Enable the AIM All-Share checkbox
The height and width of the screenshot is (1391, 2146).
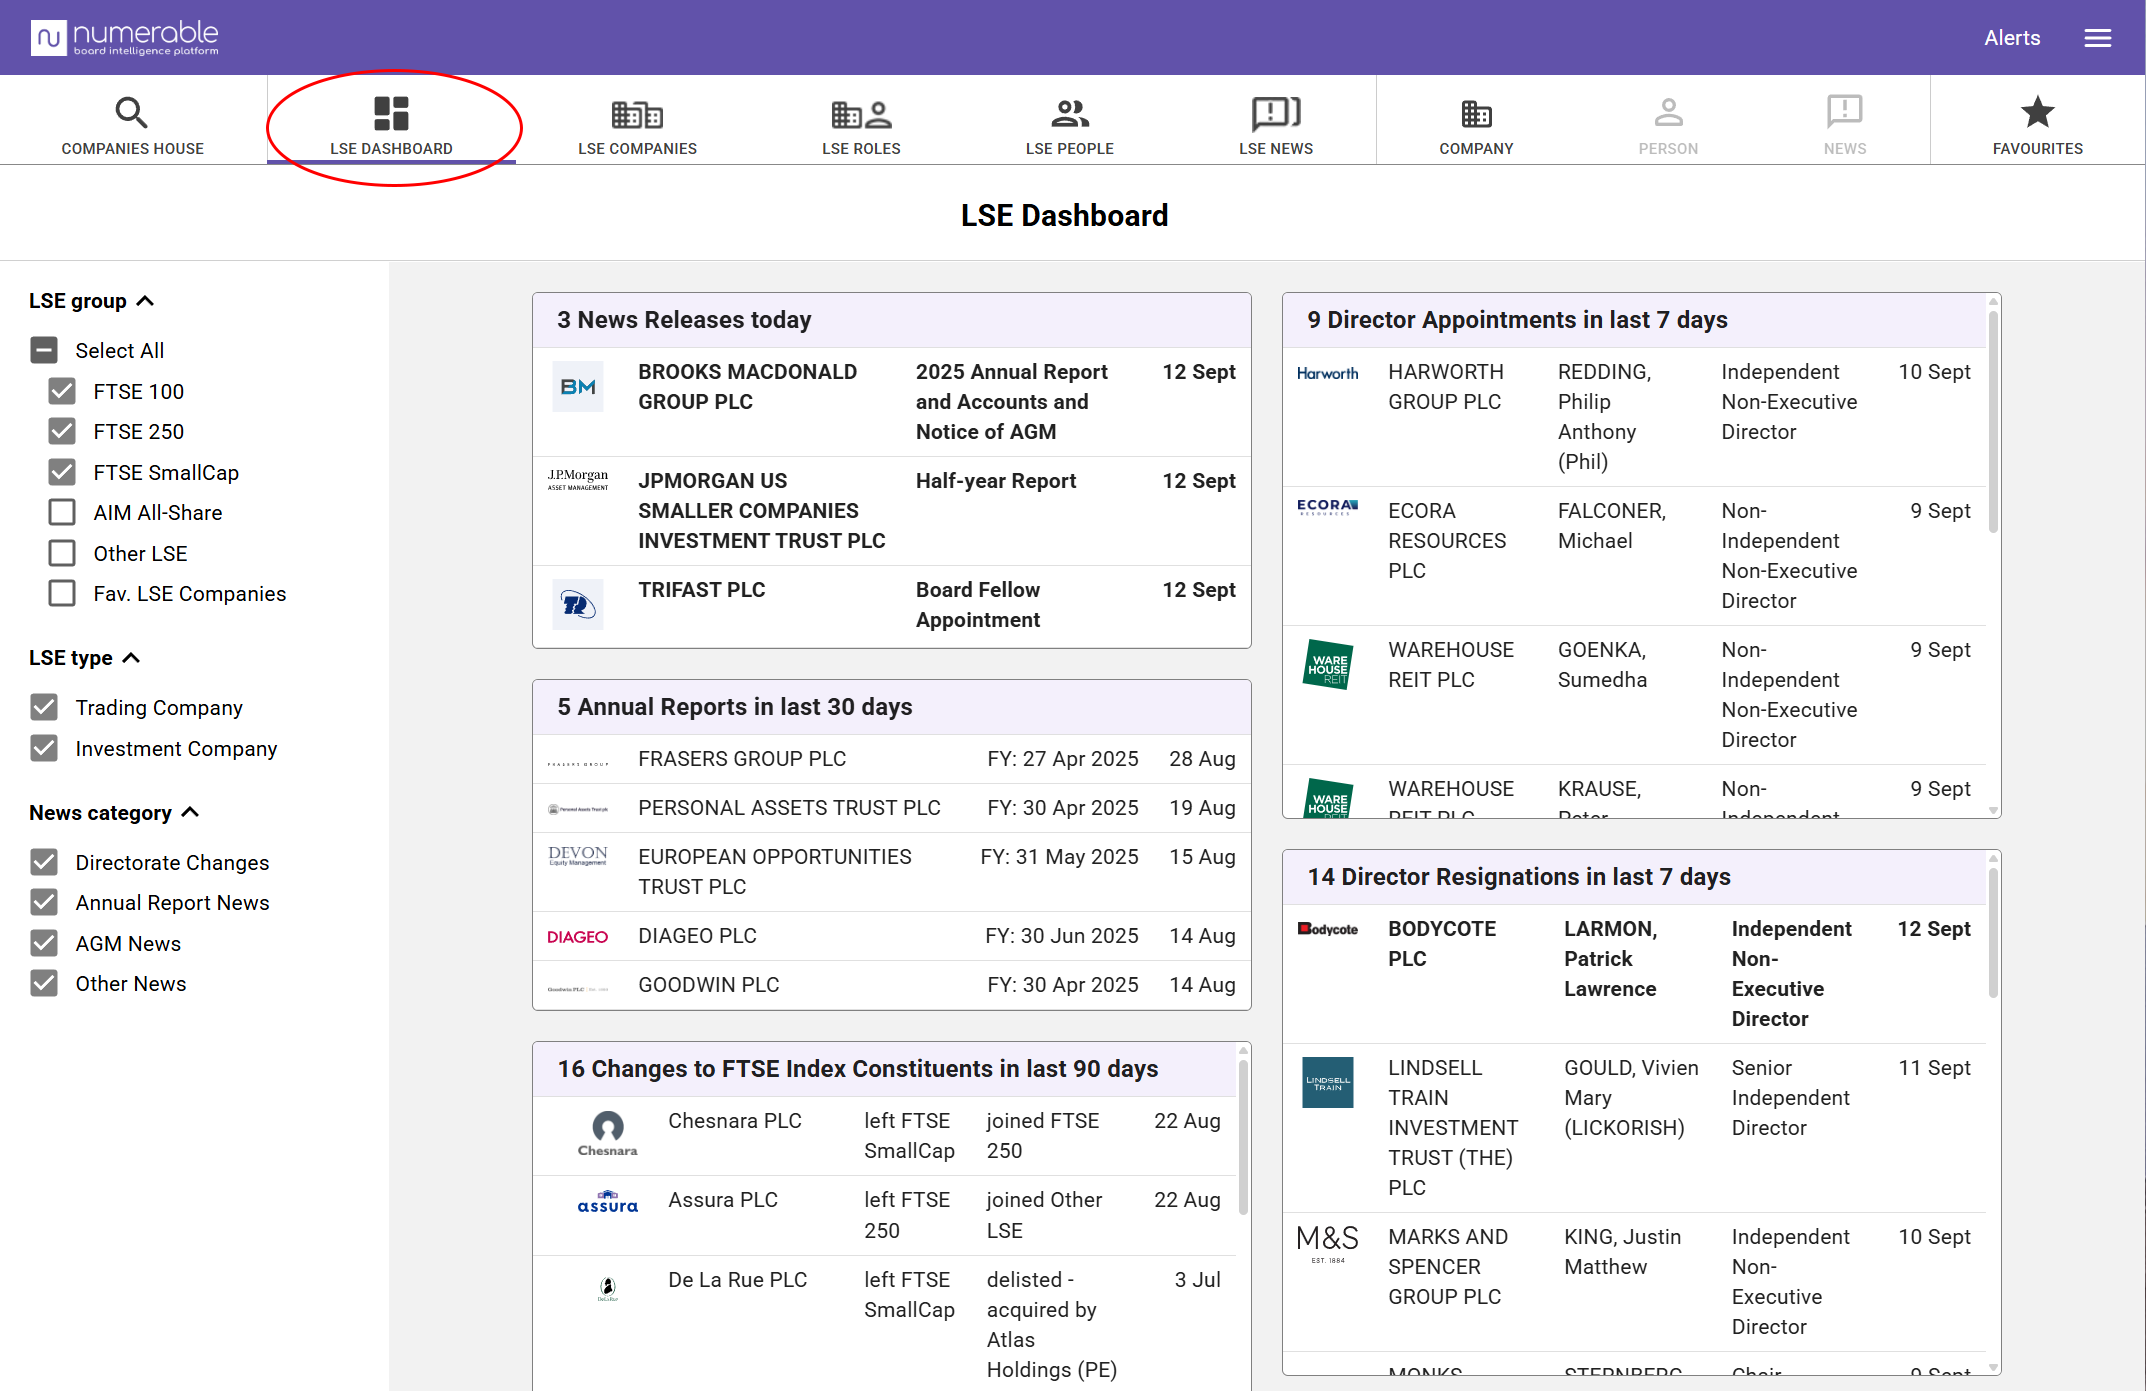tap(62, 512)
